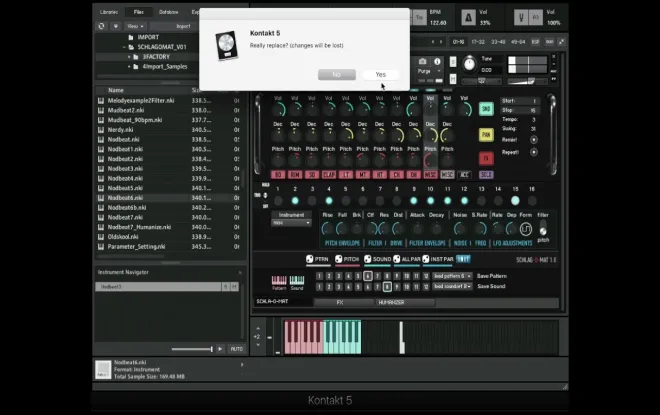
Task: Click the Name column header
Action: pyautogui.click(x=116, y=90)
